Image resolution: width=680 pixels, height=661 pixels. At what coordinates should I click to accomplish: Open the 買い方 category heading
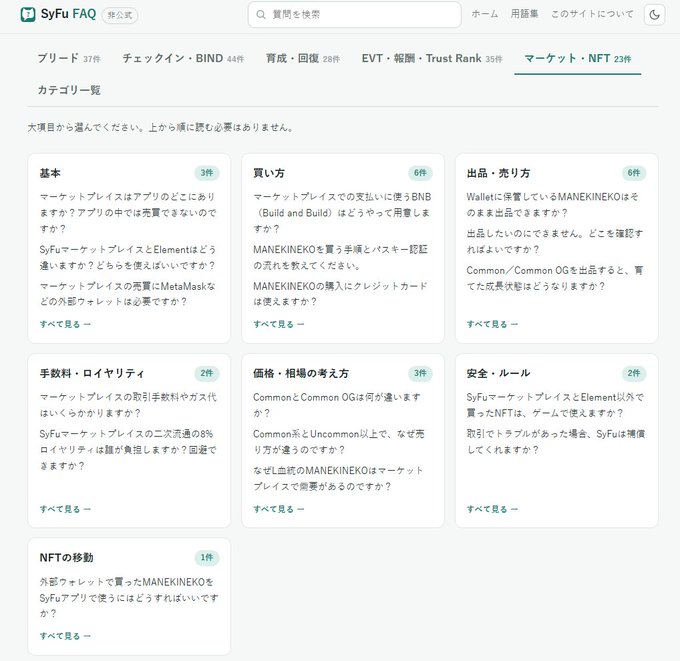click(269, 173)
